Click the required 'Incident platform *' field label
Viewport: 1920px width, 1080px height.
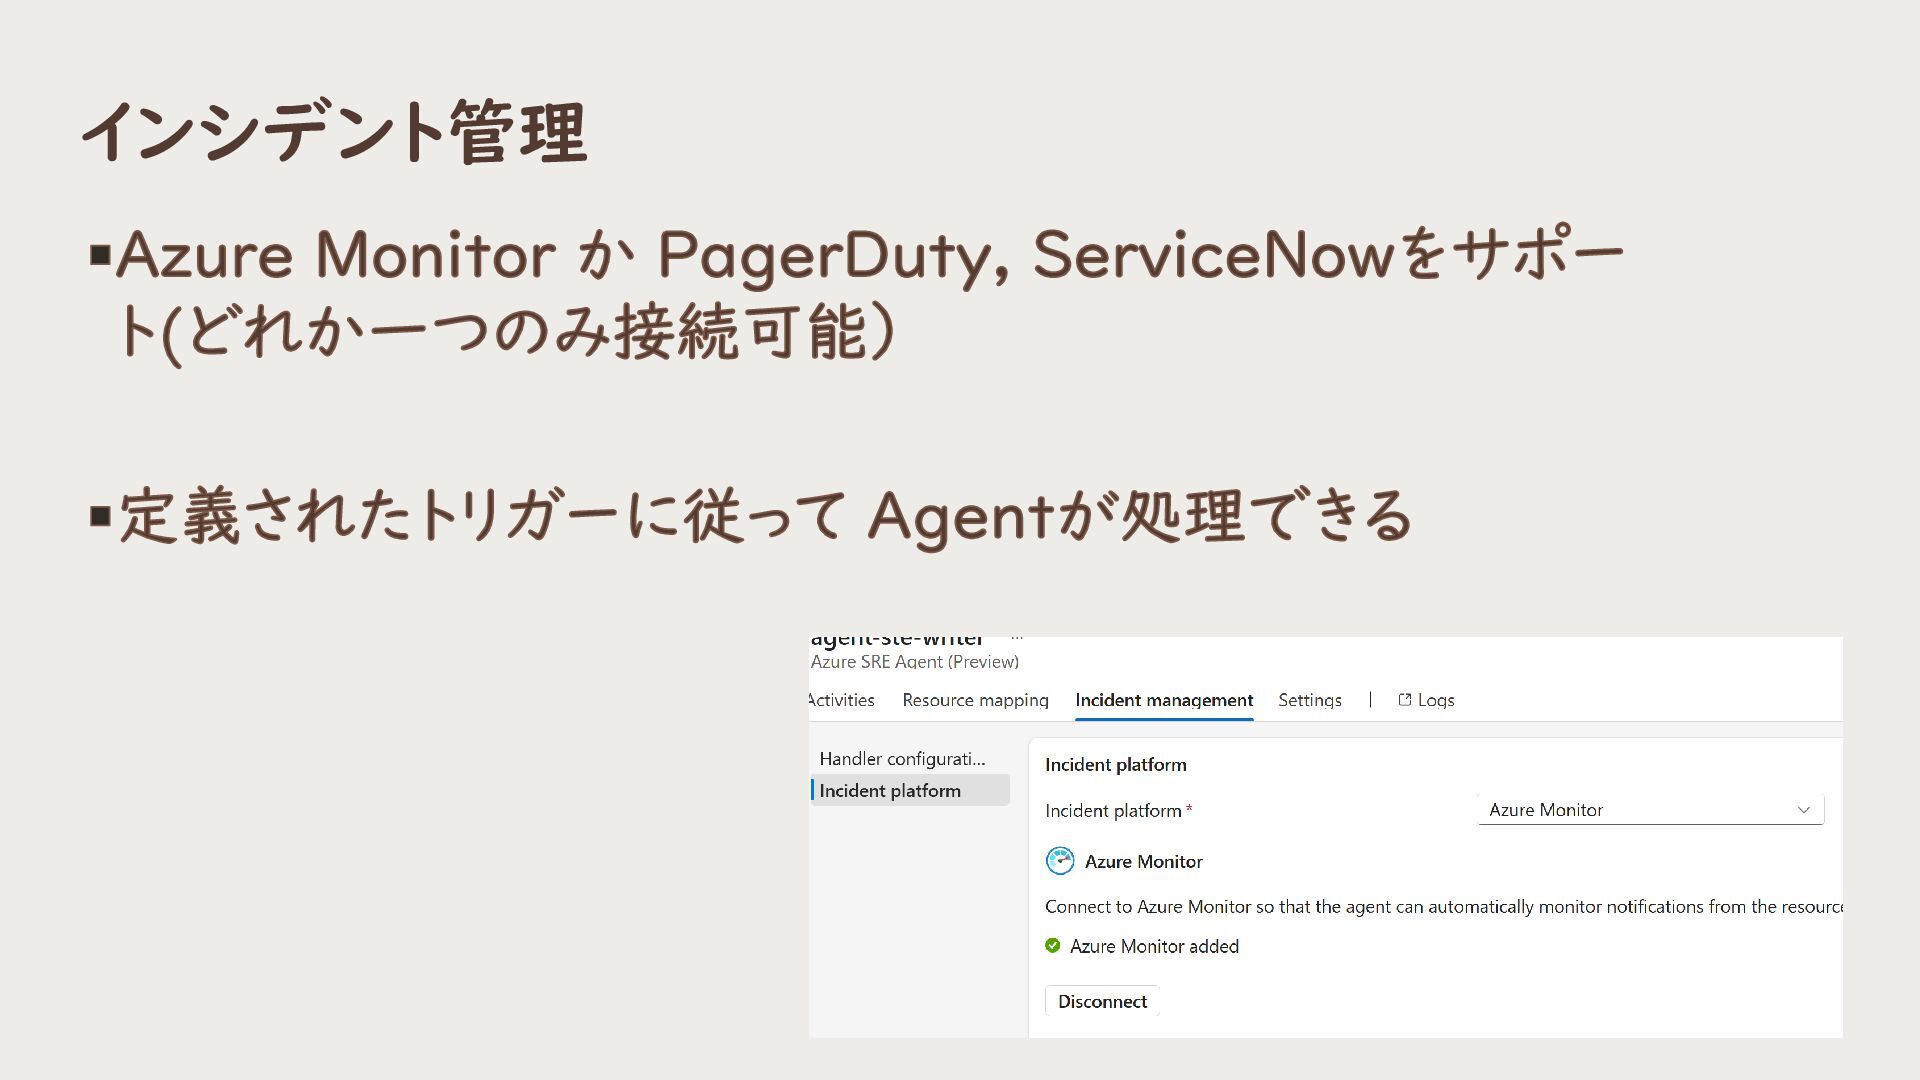click(1119, 811)
